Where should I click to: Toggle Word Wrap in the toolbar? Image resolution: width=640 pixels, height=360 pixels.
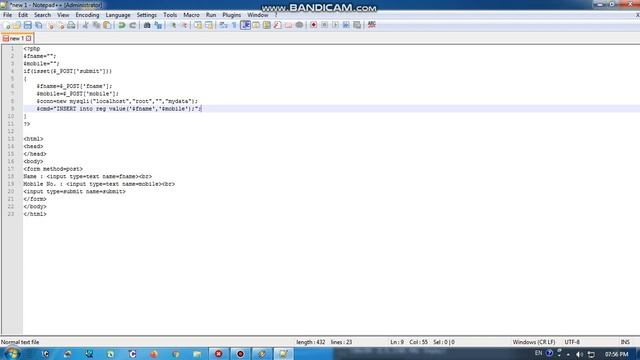click(x=223, y=25)
